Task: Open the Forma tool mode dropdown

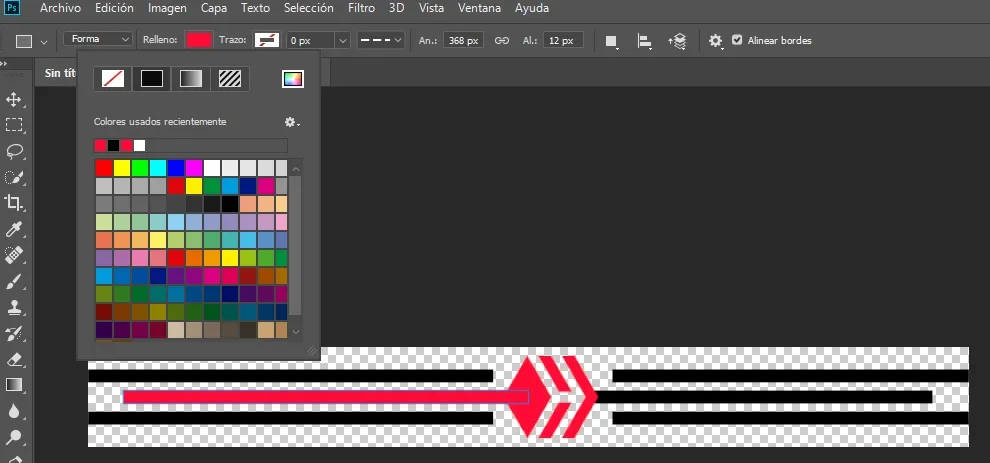Action: (x=98, y=39)
